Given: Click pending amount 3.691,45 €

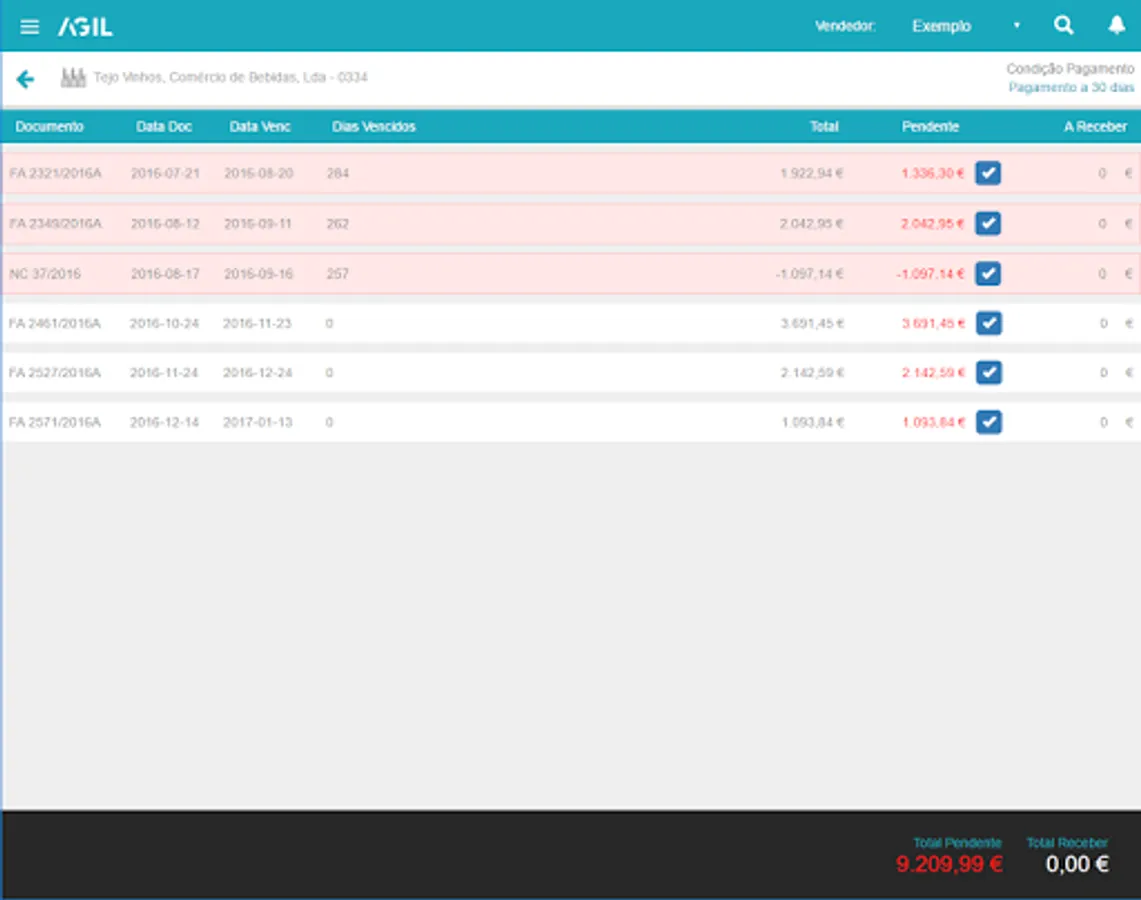Looking at the screenshot, I should 934,323.
